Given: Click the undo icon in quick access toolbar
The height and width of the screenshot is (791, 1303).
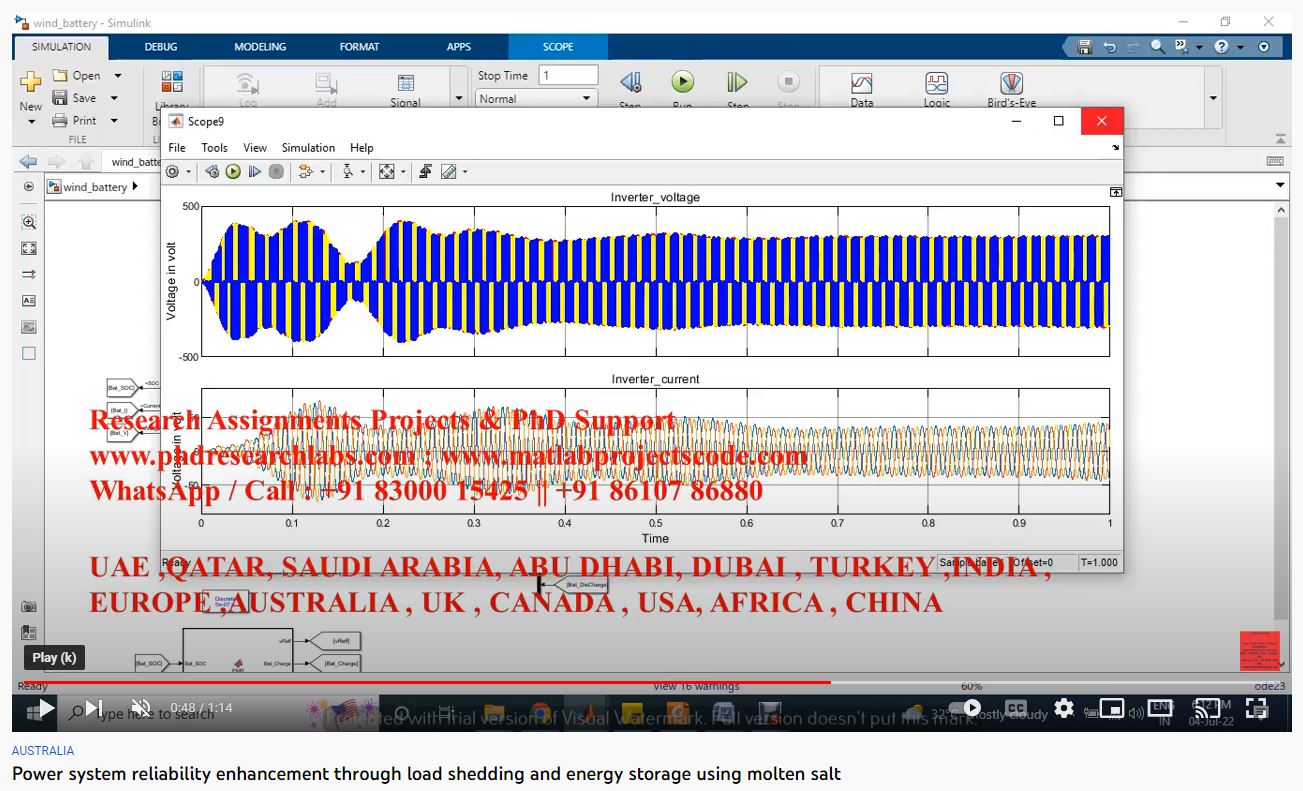Looking at the screenshot, I should pos(1109,47).
